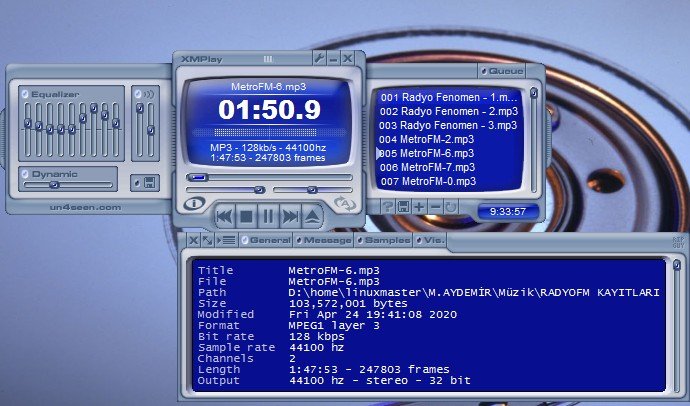Switch to the Vis. tab
This screenshot has width=690, height=406.
430,240
